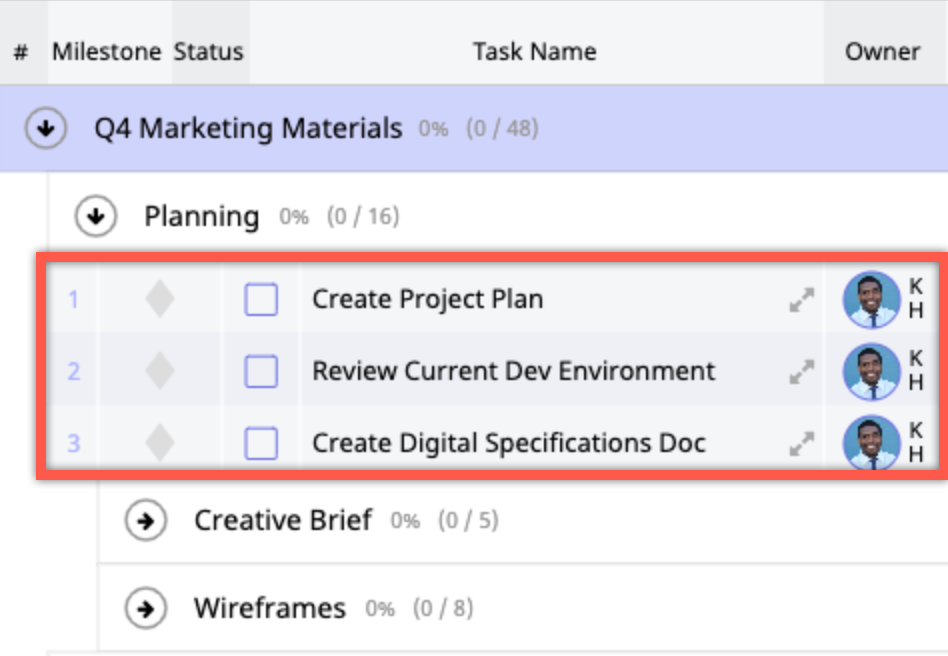Check the Review Current Dev Environment status box
The image size is (948, 656).
point(261,372)
